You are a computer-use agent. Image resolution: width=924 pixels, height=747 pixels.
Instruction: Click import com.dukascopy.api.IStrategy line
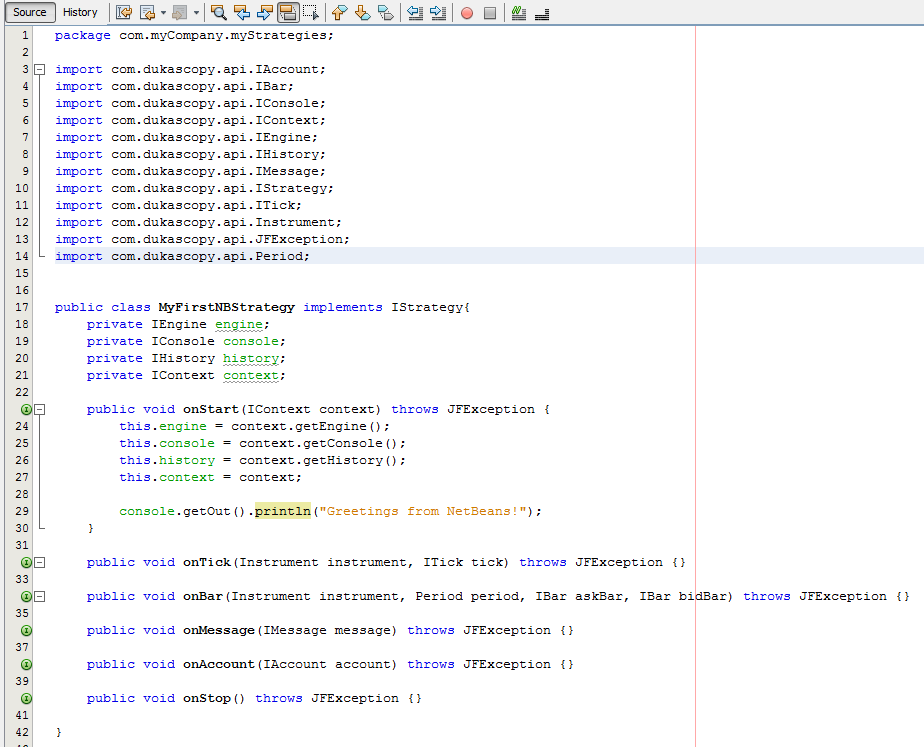[x=194, y=188]
